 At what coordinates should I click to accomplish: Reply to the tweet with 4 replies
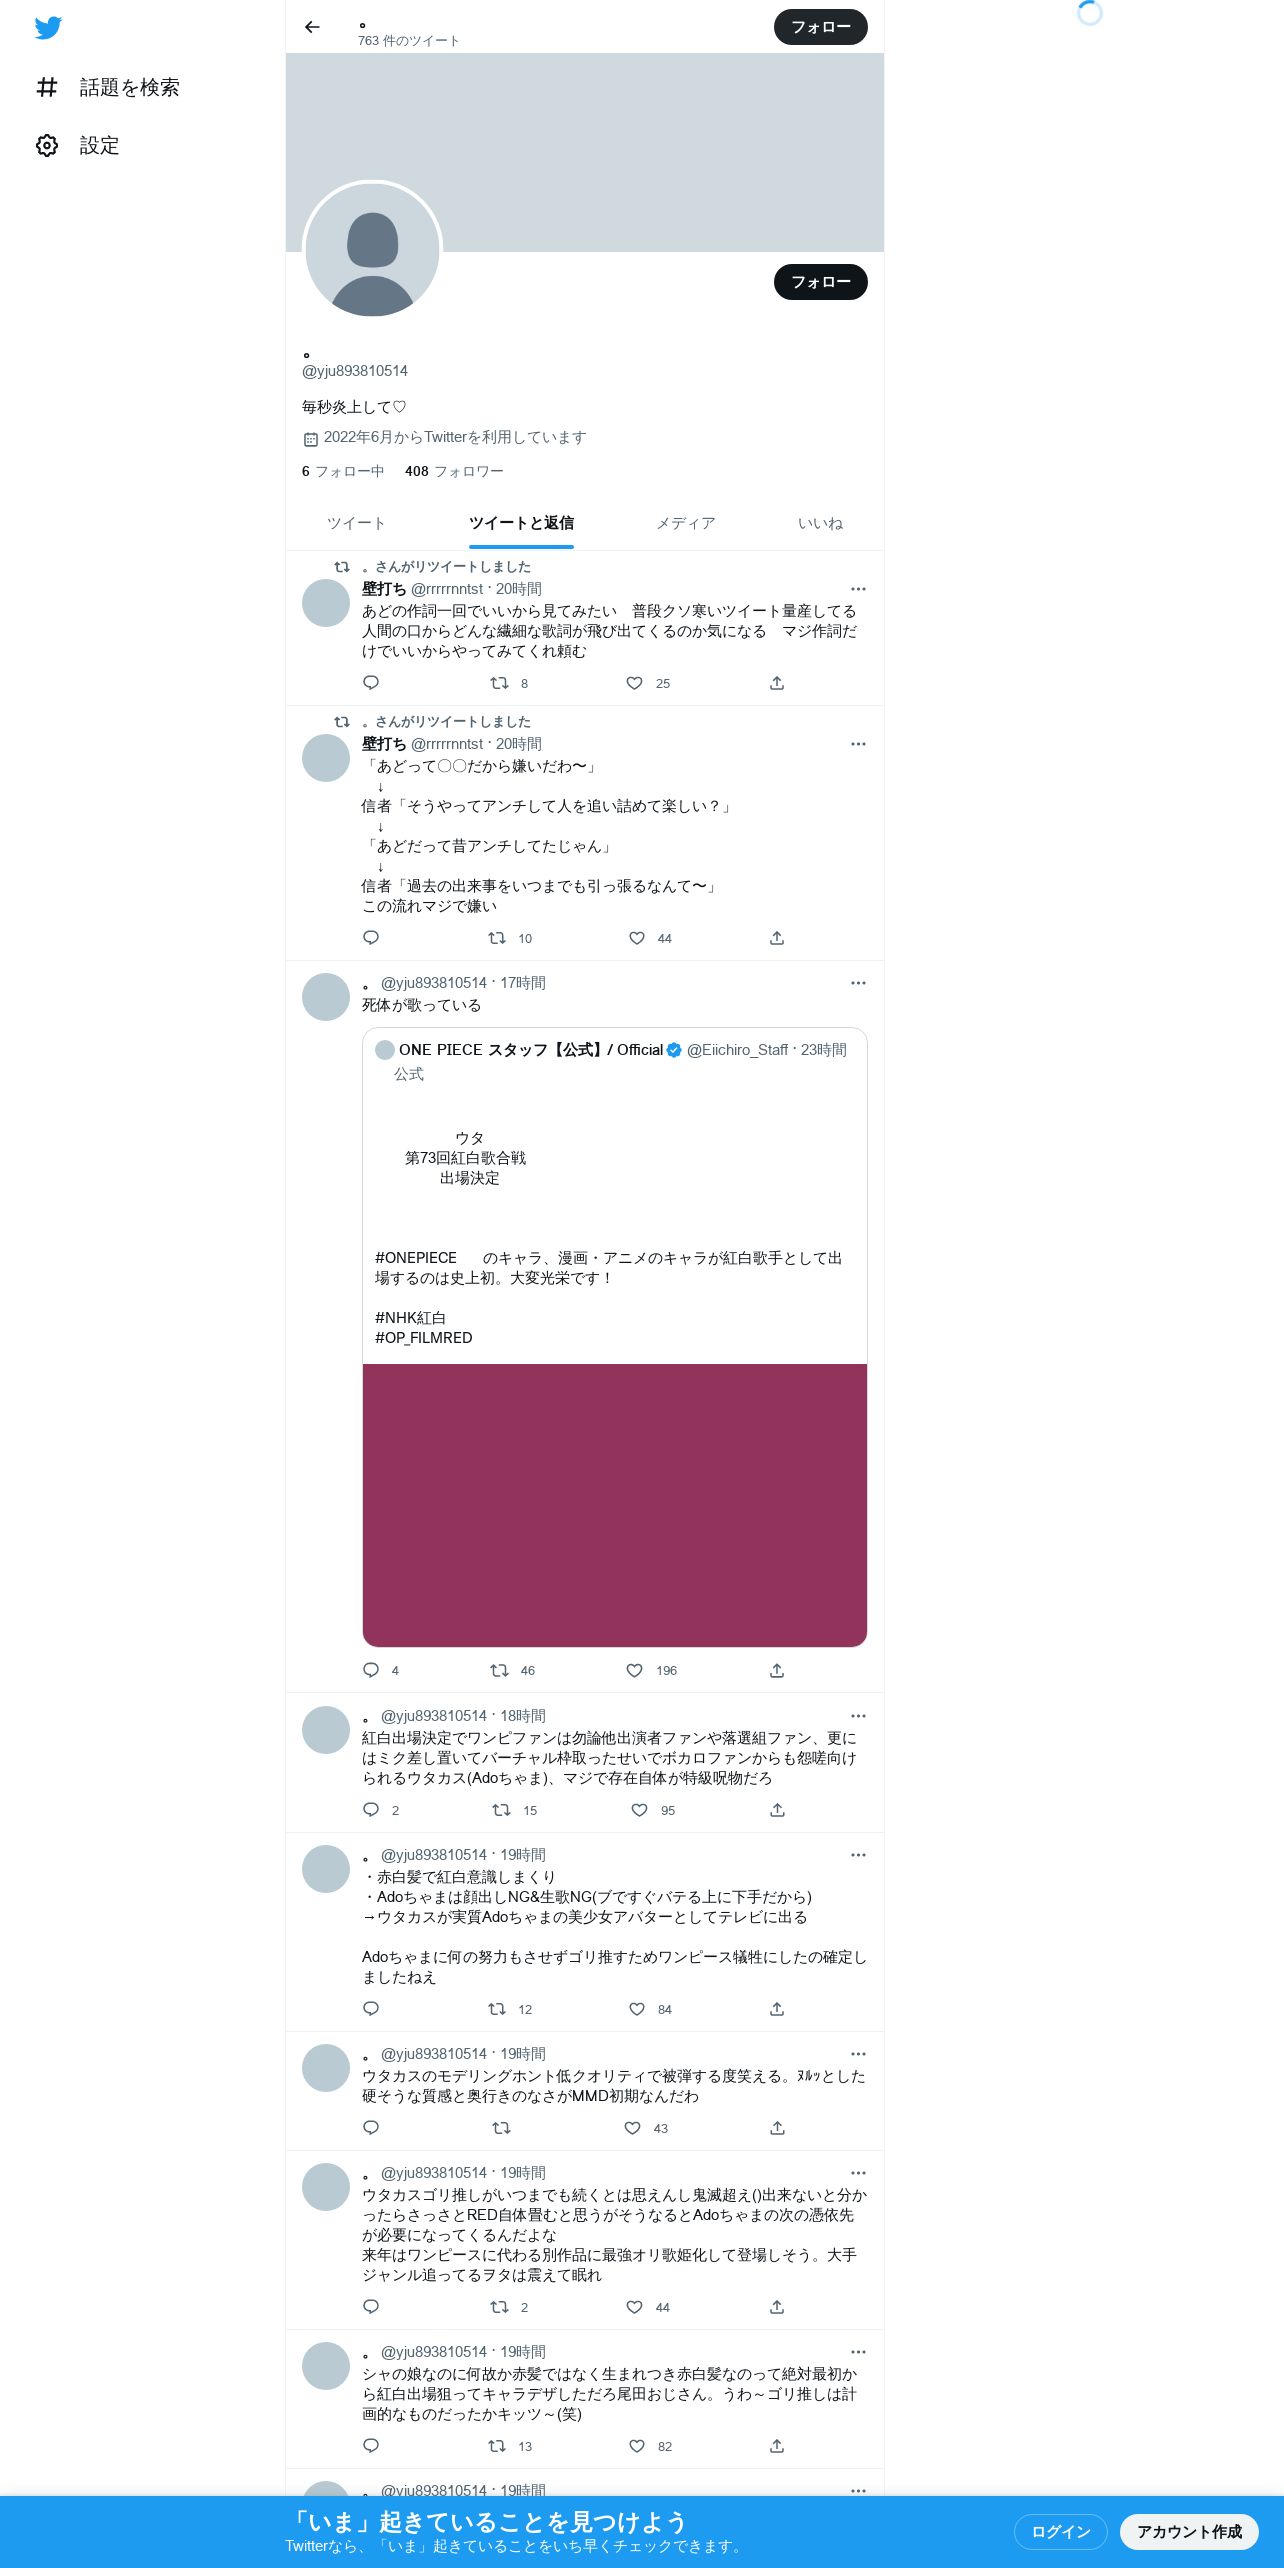tap(371, 1670)
